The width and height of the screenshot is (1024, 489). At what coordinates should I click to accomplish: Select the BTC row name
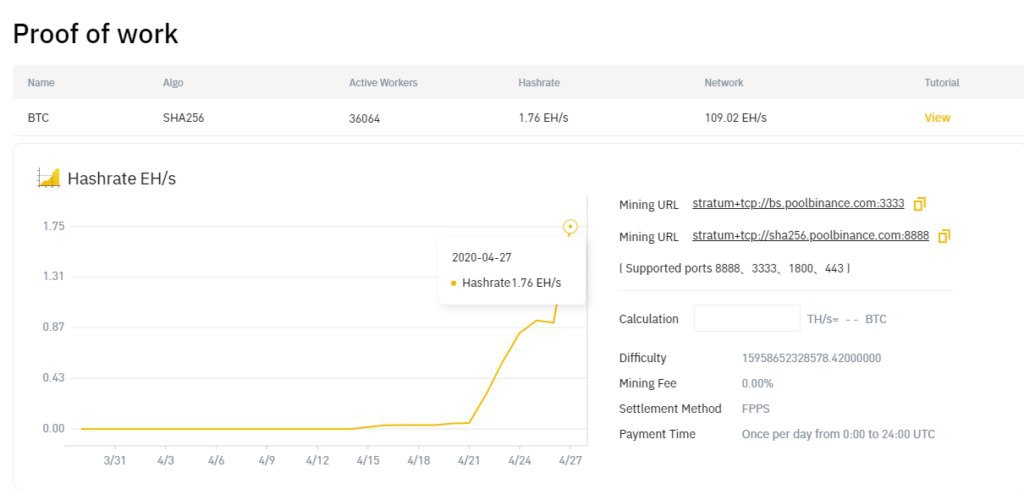(39, 118)
